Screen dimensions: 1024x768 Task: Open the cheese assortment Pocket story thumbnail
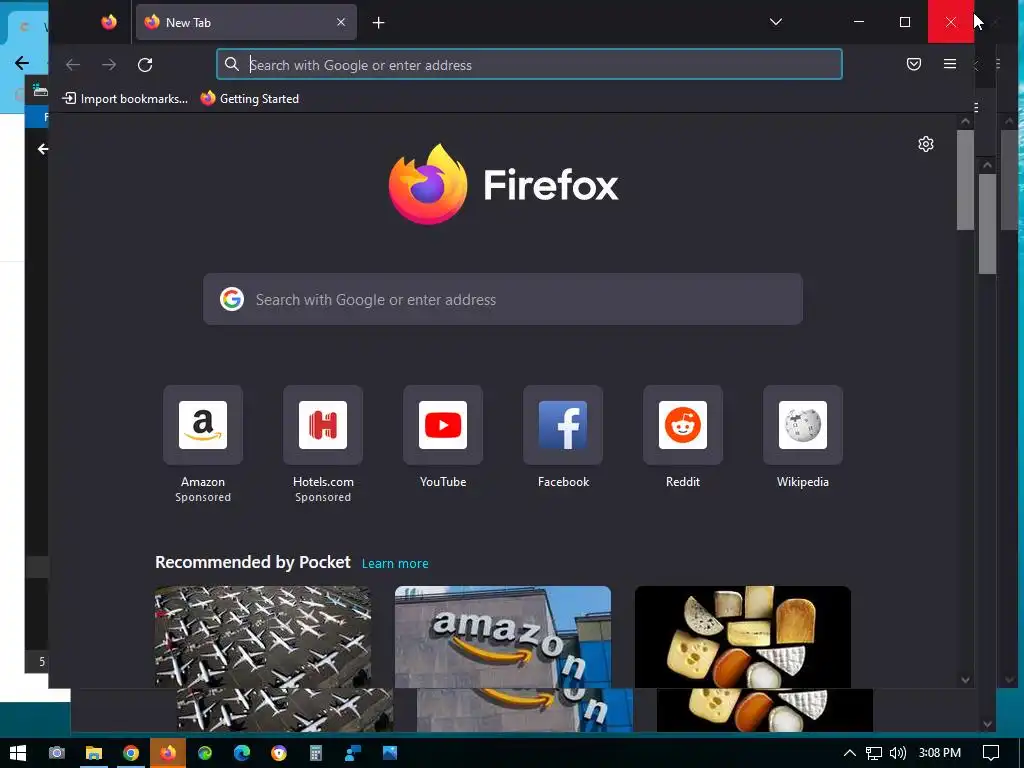[743, 637]
